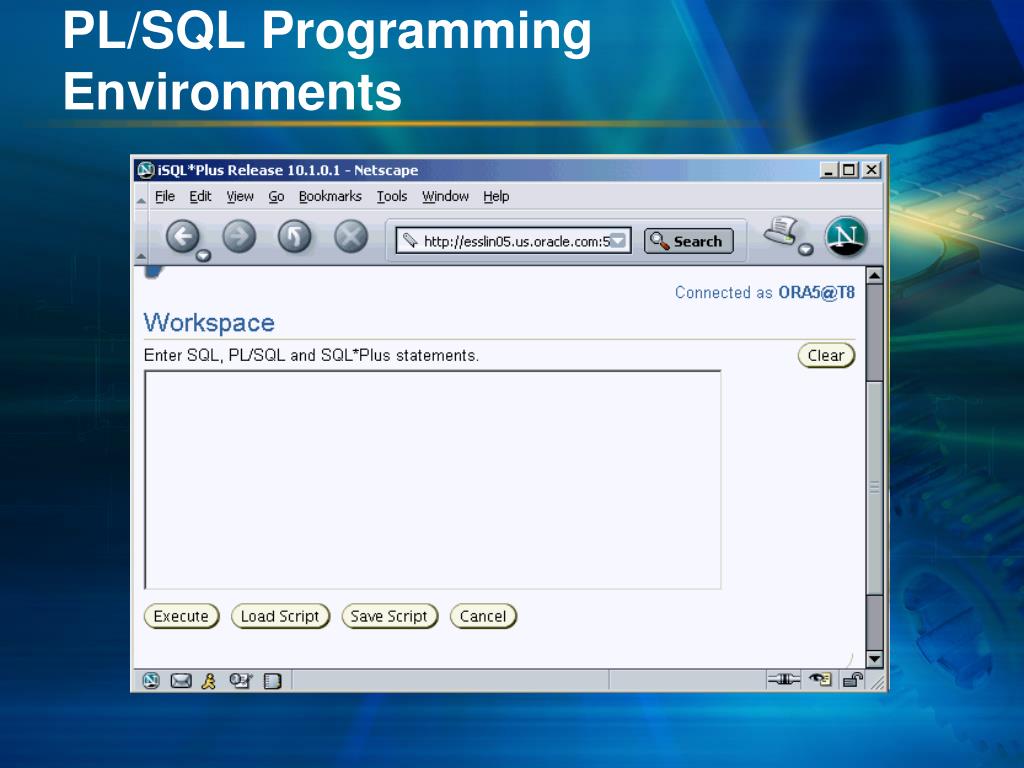Click the popup/cookie eye icon in status bar

820,680
